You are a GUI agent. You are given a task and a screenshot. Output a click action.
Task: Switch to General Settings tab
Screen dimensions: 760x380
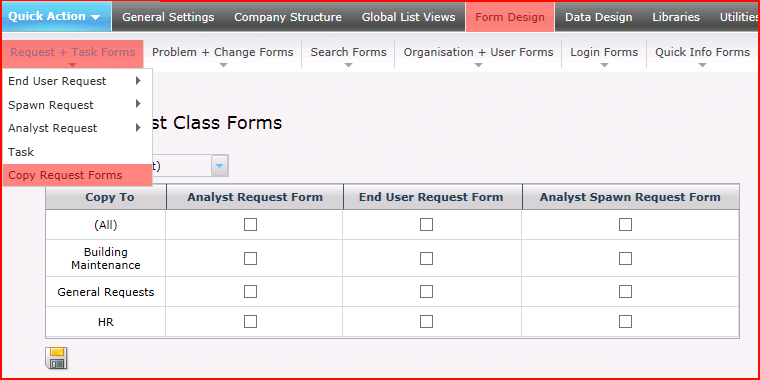tap(168, 17)
